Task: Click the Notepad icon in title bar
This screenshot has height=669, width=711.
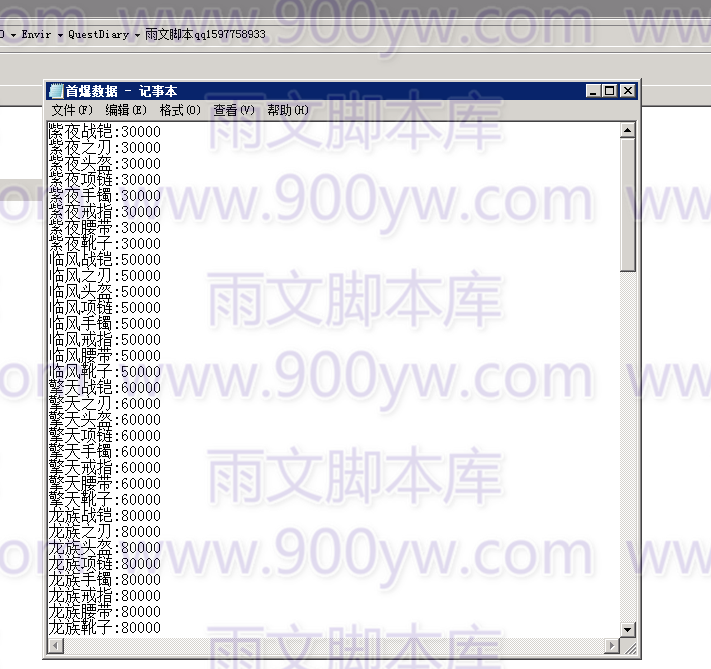Action: [56, 91]
